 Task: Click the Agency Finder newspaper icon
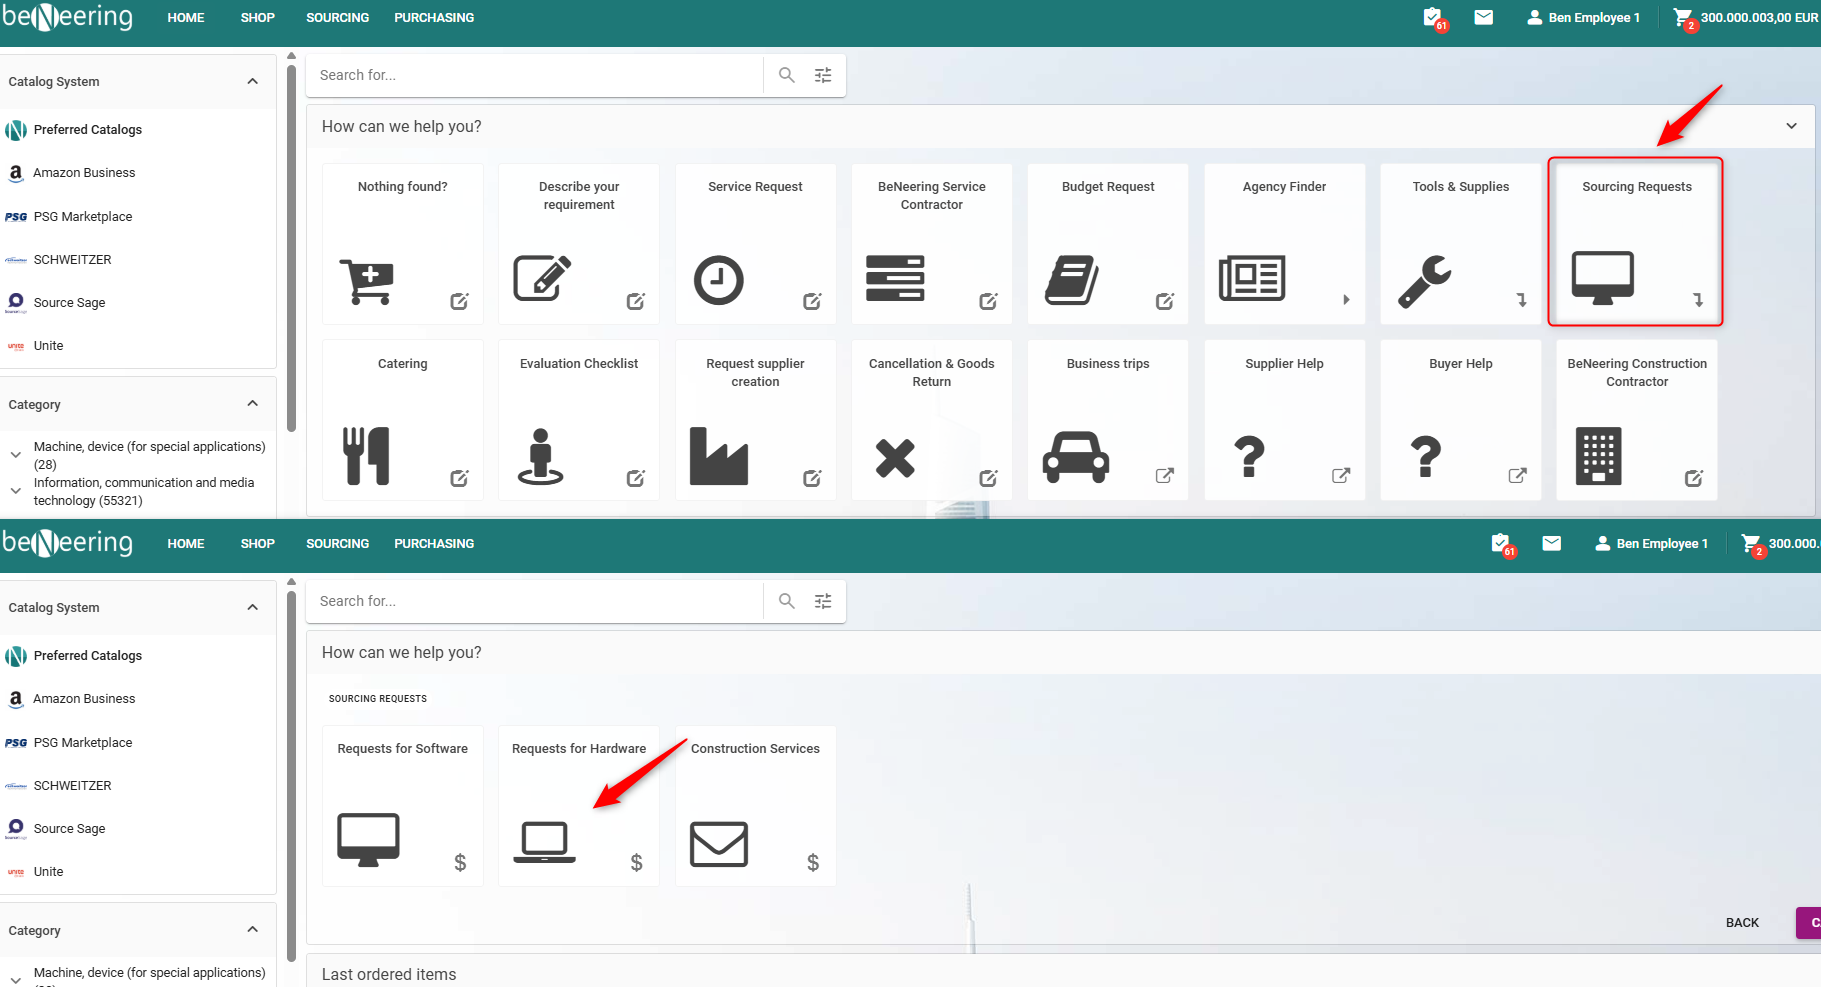(1251, 278)
